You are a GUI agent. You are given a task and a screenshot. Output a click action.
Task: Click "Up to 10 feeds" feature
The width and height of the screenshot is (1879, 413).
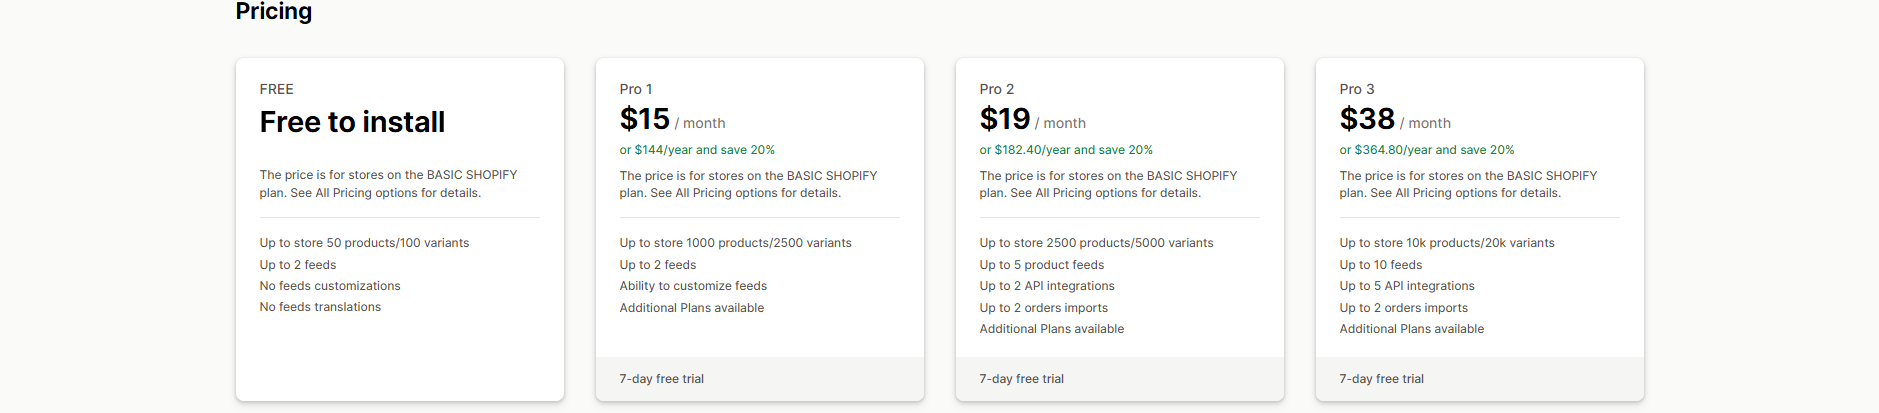point(1381,265)
